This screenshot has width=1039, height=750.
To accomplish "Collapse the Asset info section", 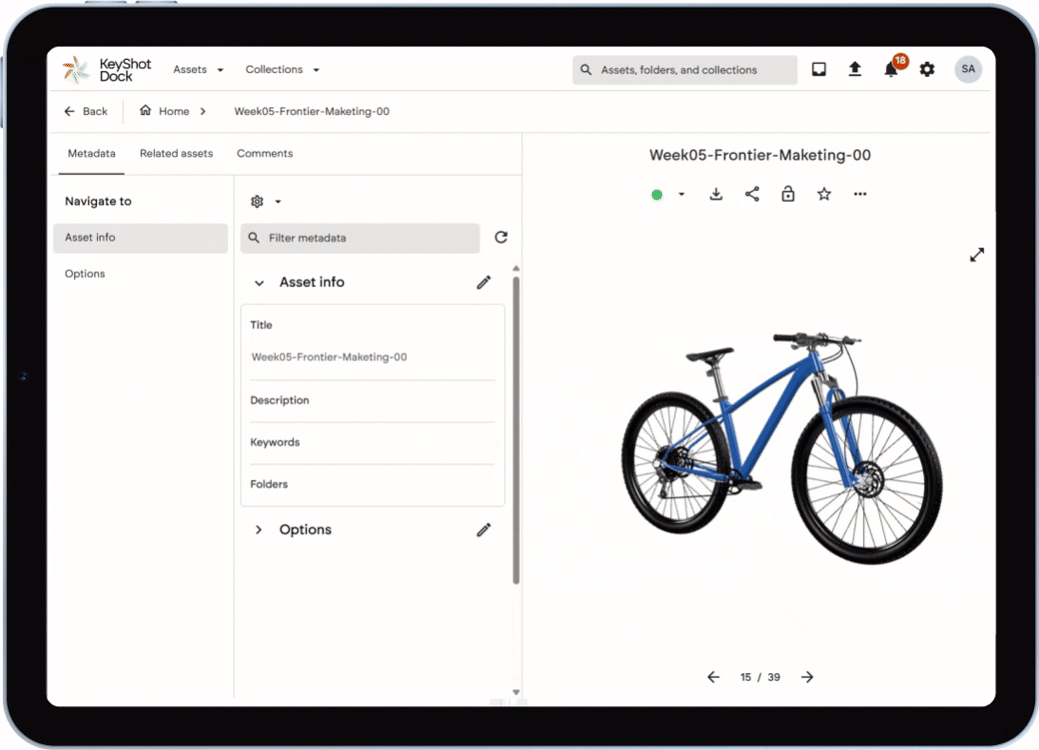I will tap(259, 283).
